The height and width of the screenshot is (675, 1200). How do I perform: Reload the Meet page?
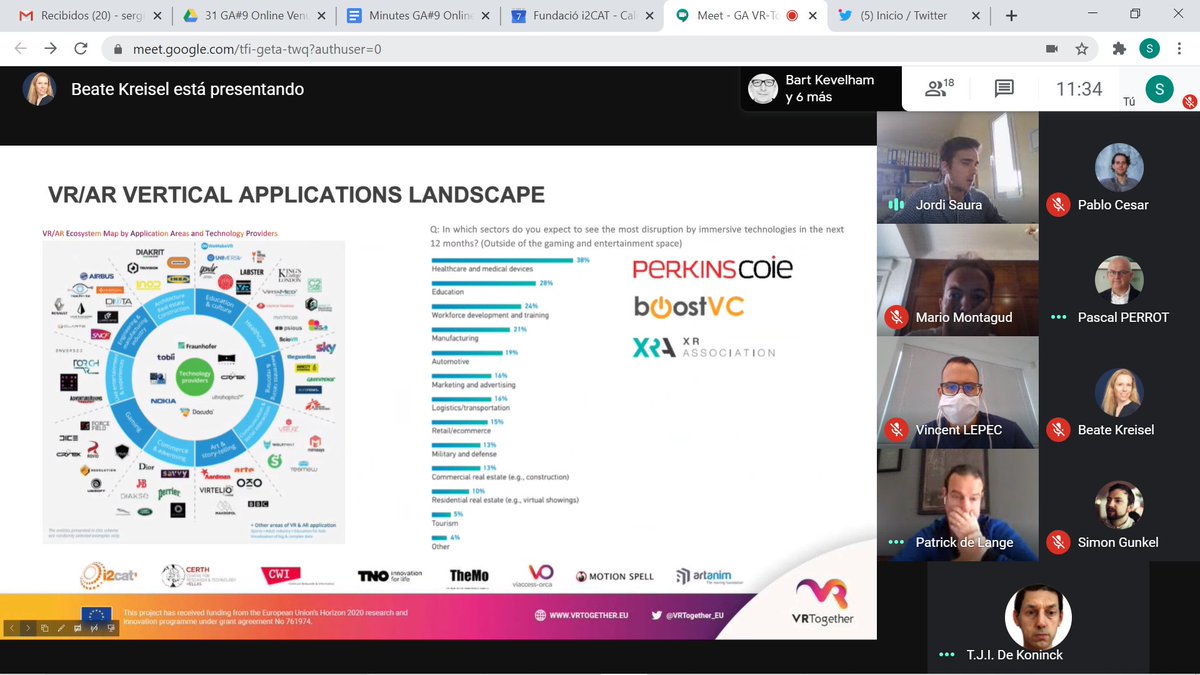point(80,49)
